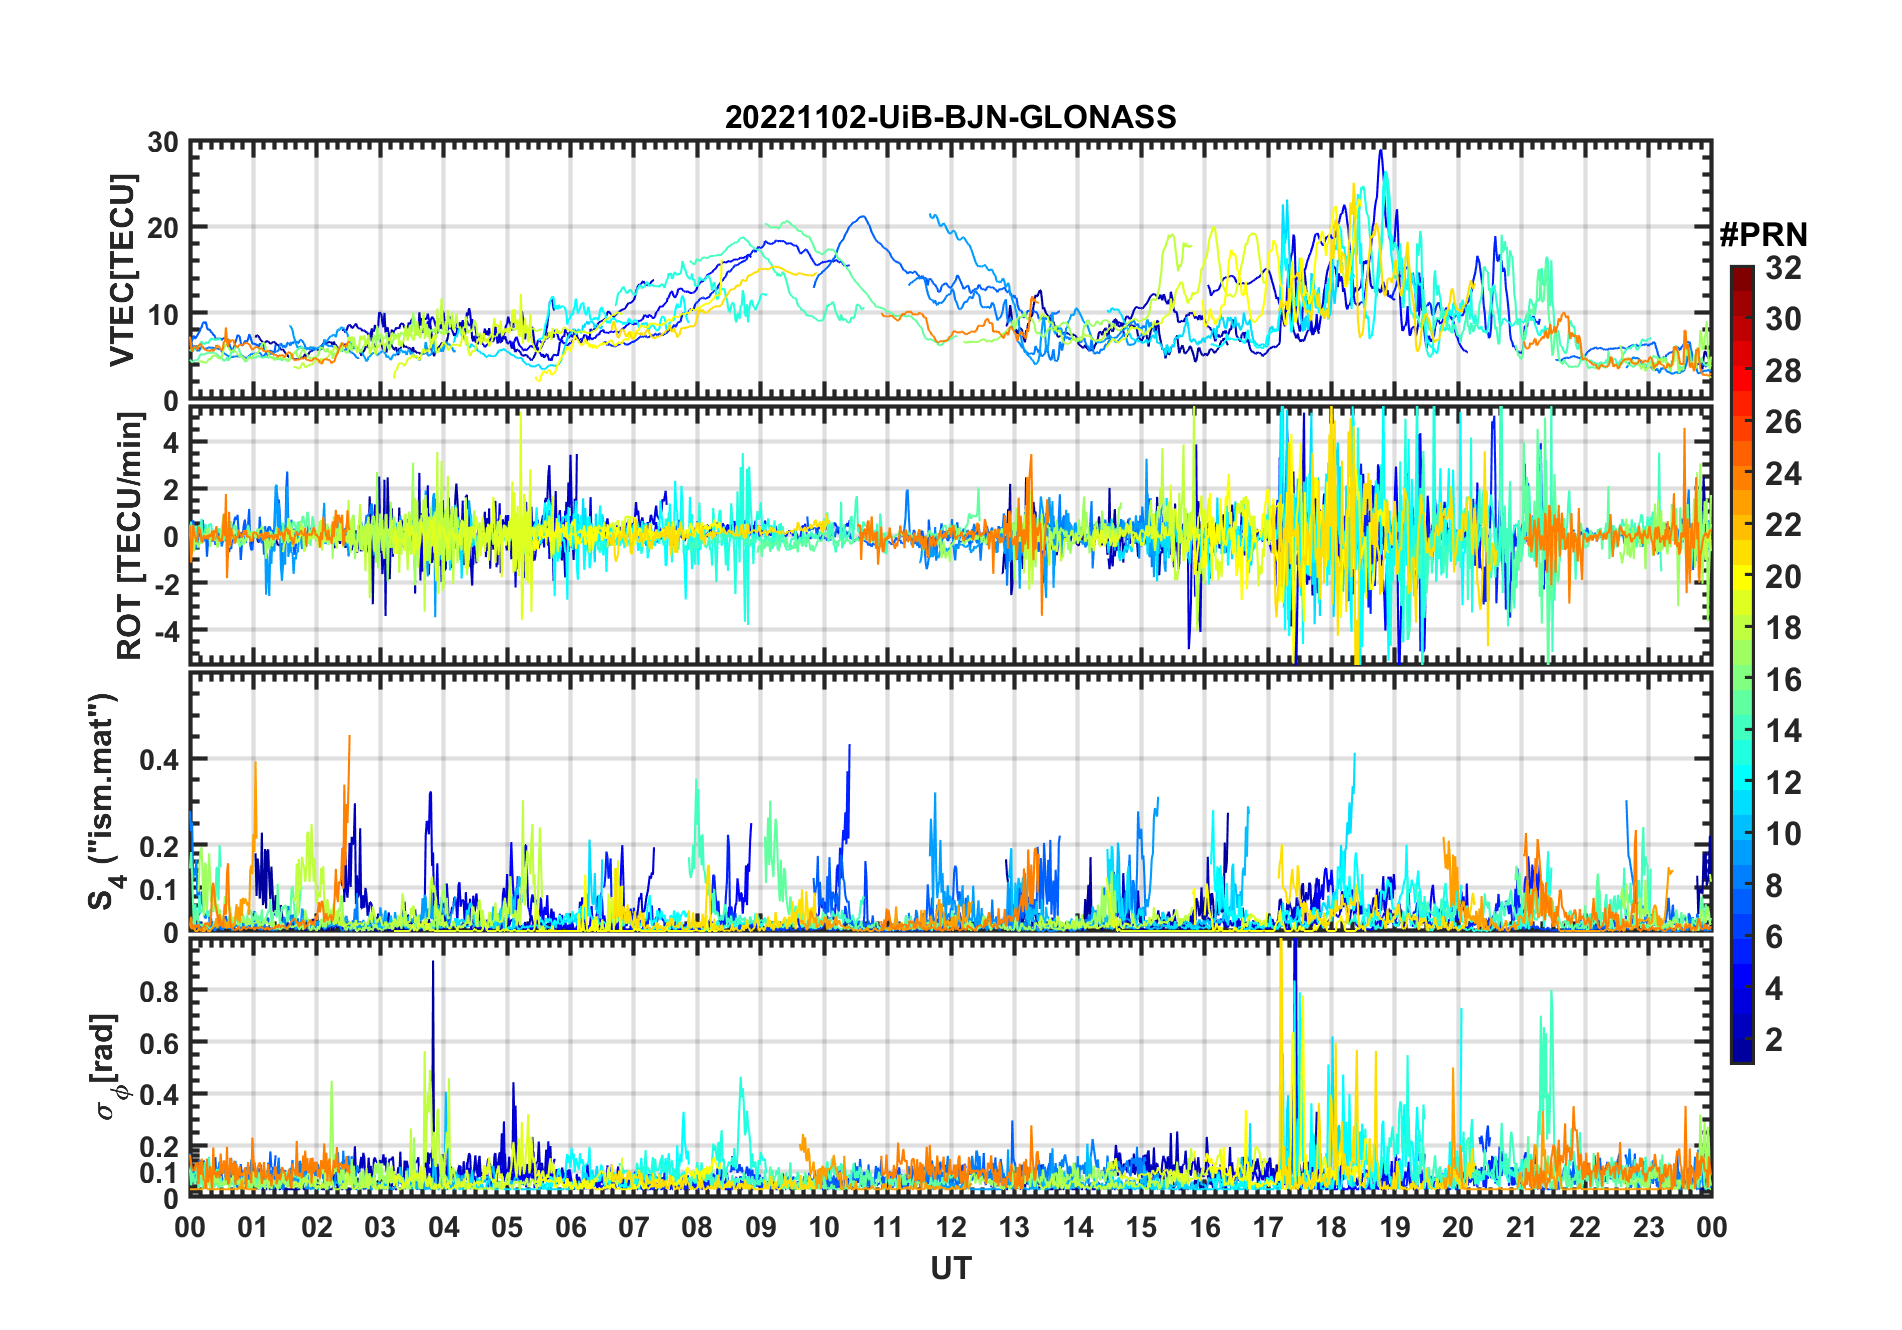Click sigma phi y-axis tick 0.8
Image resolution: width=1902 pixels, height=1330 pixels.
point(160,991)
